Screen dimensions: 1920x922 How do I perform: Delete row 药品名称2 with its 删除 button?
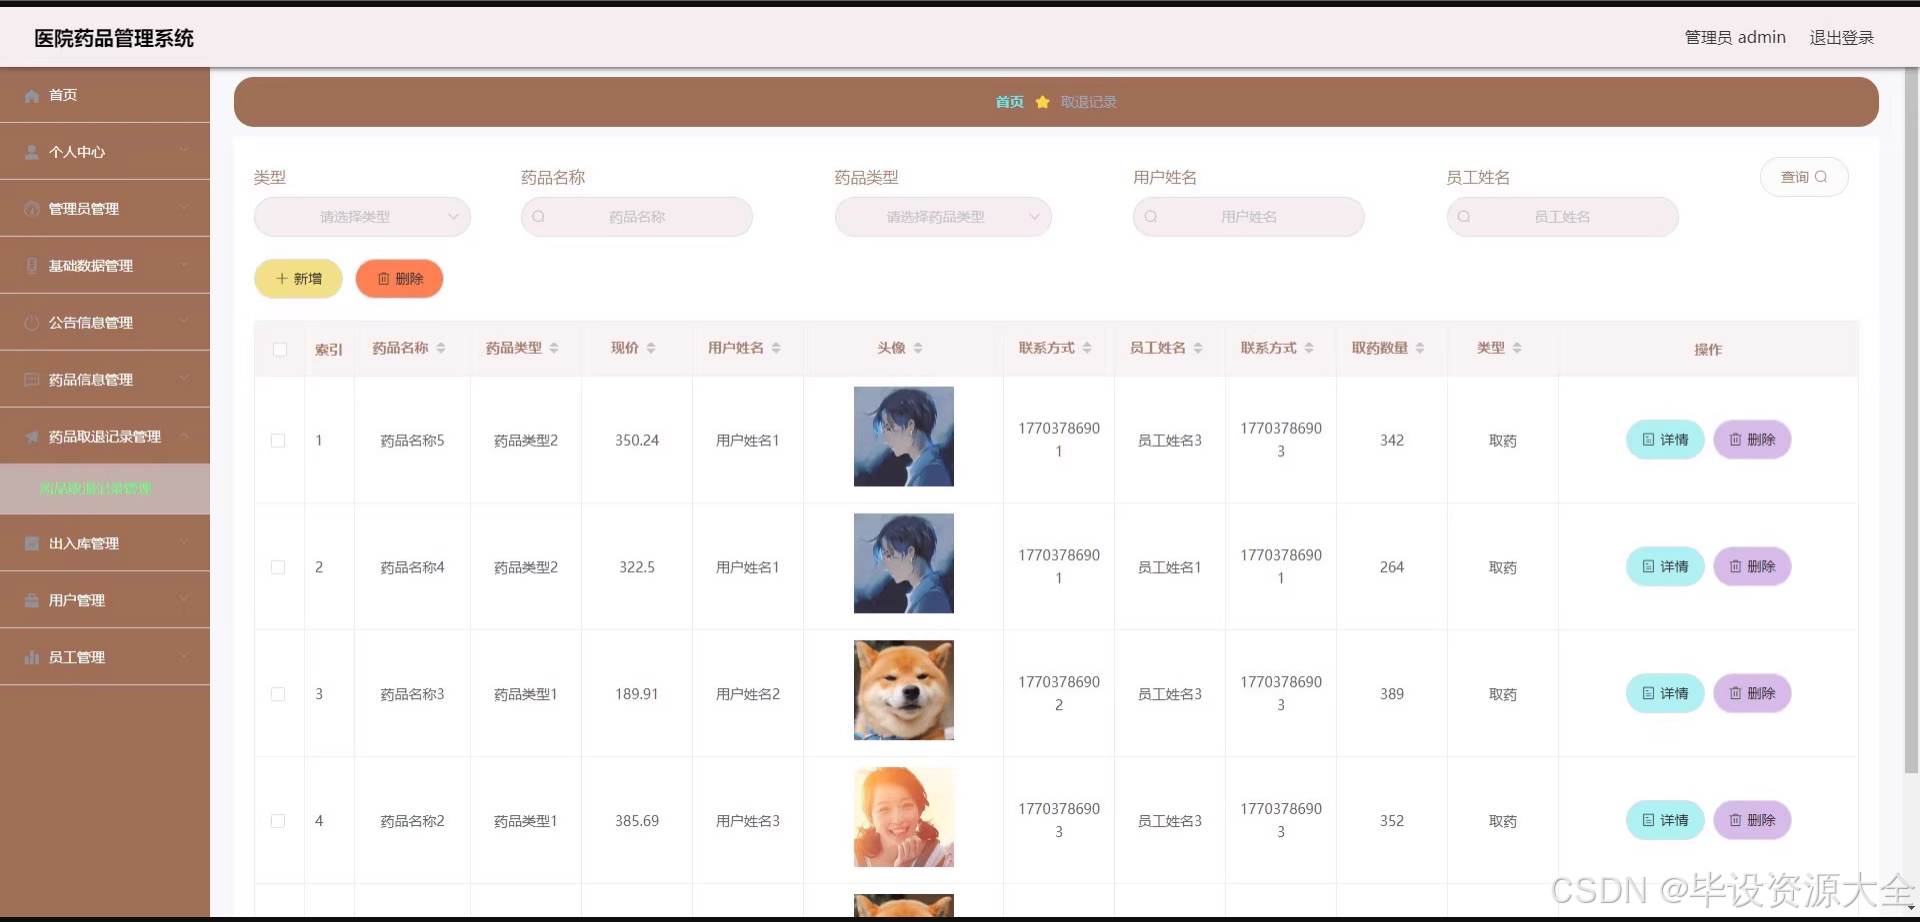click(1752, 821)
